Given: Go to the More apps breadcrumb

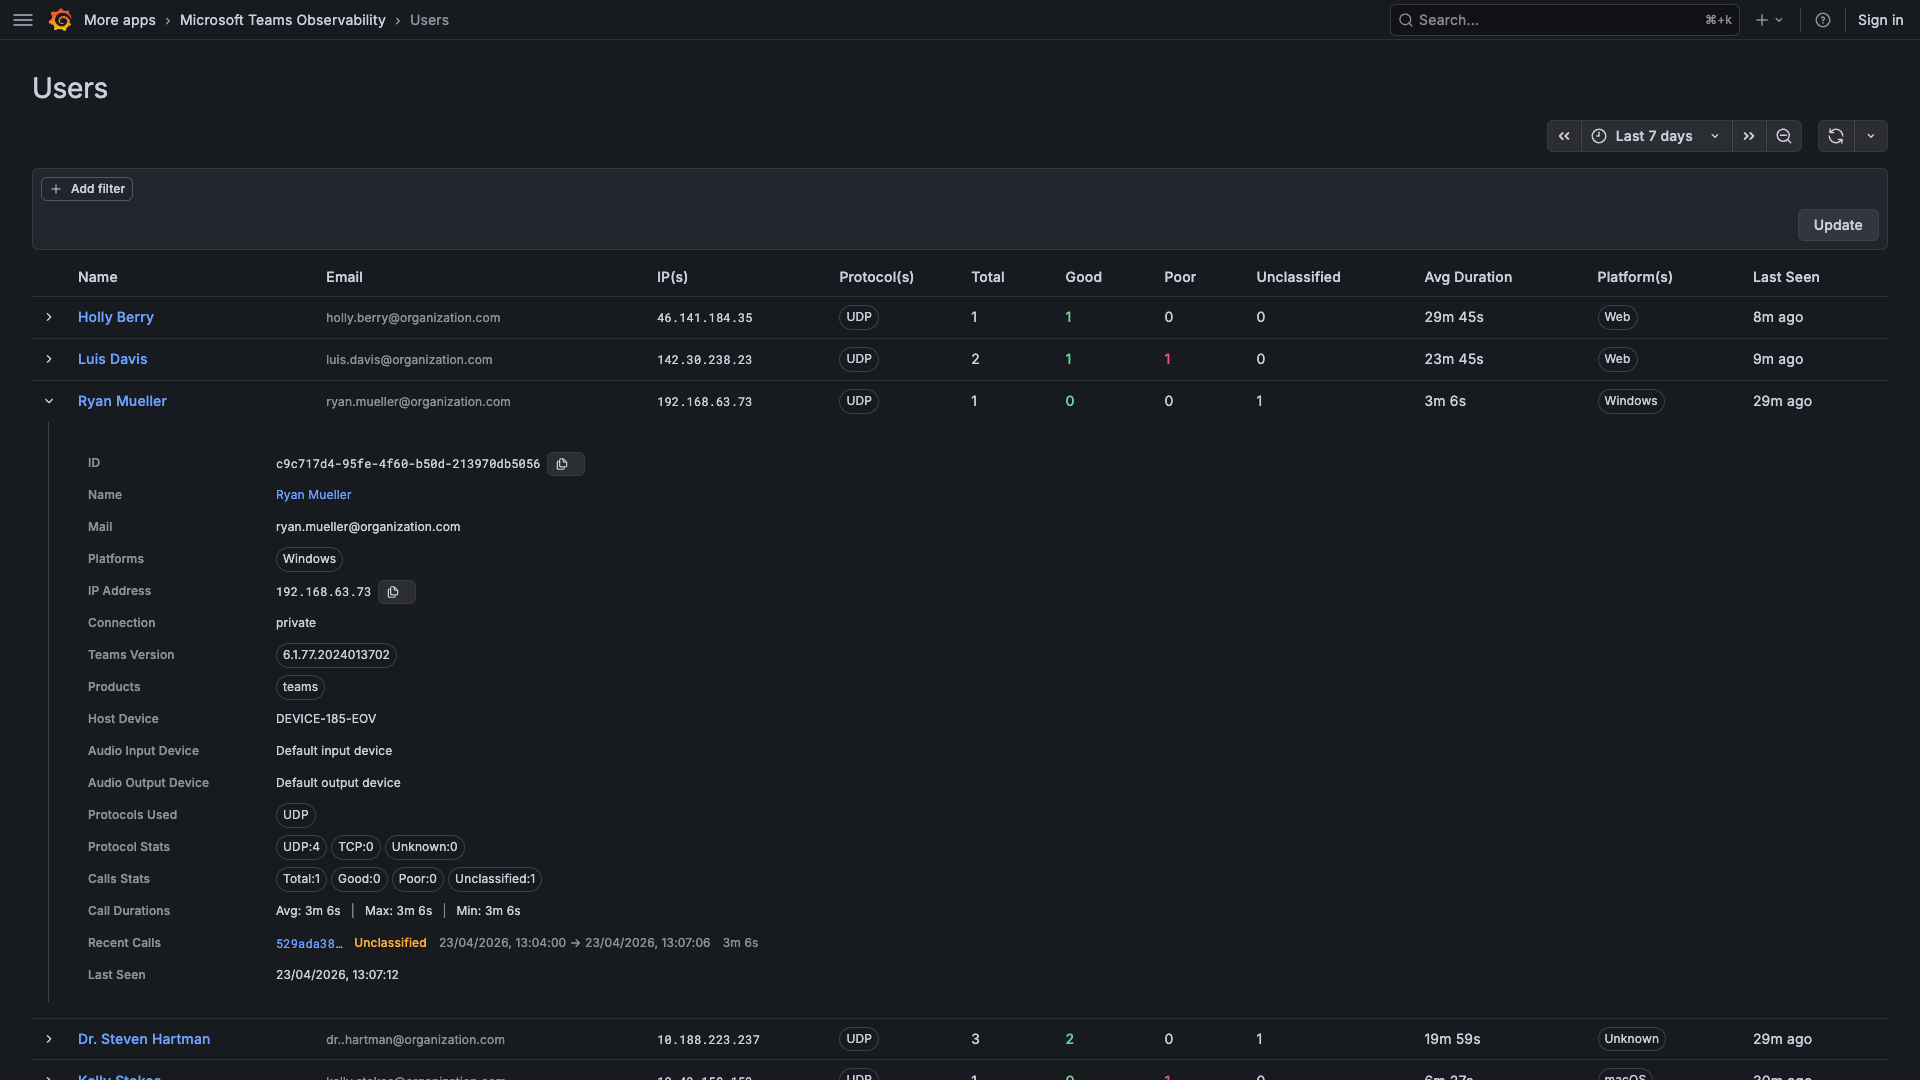Looking at the screenshot, I should click(x=119, y=20).
